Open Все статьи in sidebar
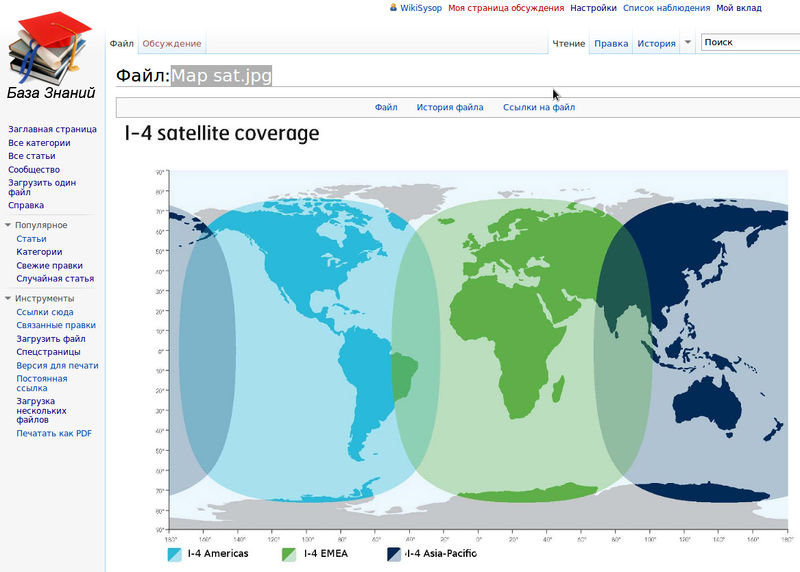This screenshot has width=800, height=572. [x=32, y=156]
